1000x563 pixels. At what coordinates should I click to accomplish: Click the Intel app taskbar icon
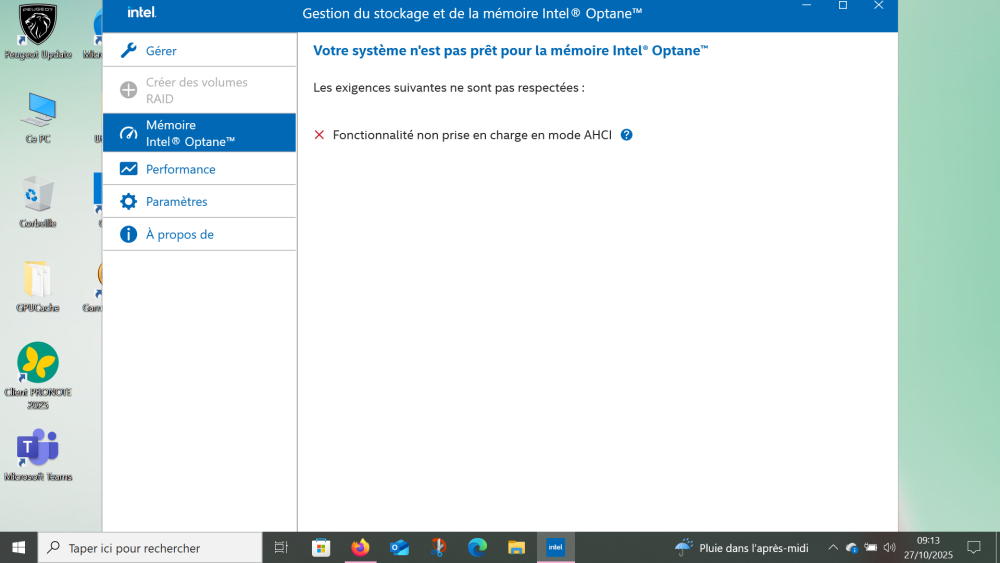tap(555, 548)
